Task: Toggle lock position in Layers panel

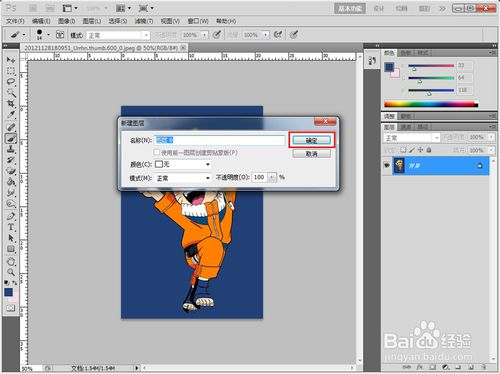Action: point(420,150)
